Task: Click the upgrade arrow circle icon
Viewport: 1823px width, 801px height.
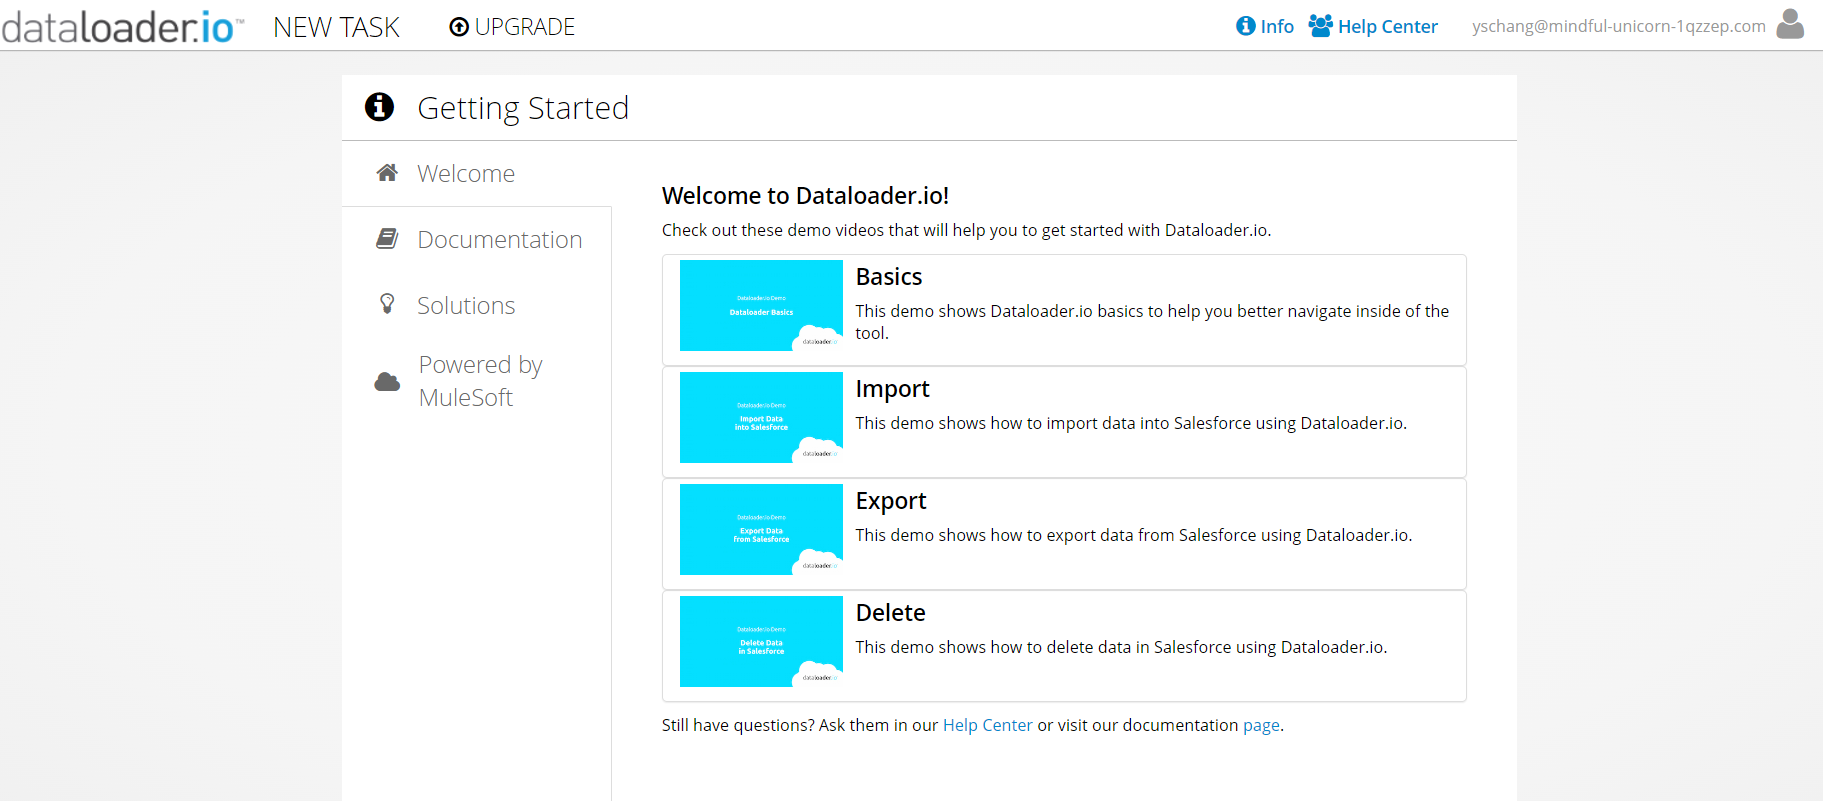Action: click(459, 27)
